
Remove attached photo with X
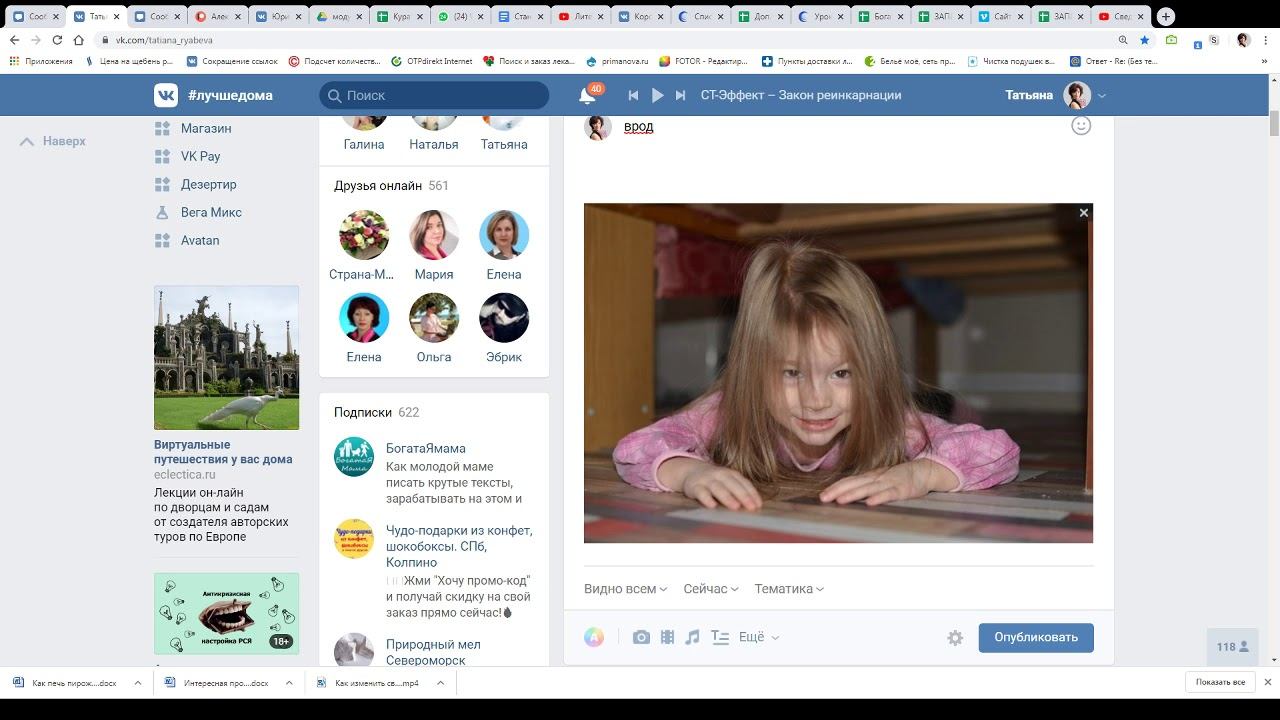tap(1083, 213)
